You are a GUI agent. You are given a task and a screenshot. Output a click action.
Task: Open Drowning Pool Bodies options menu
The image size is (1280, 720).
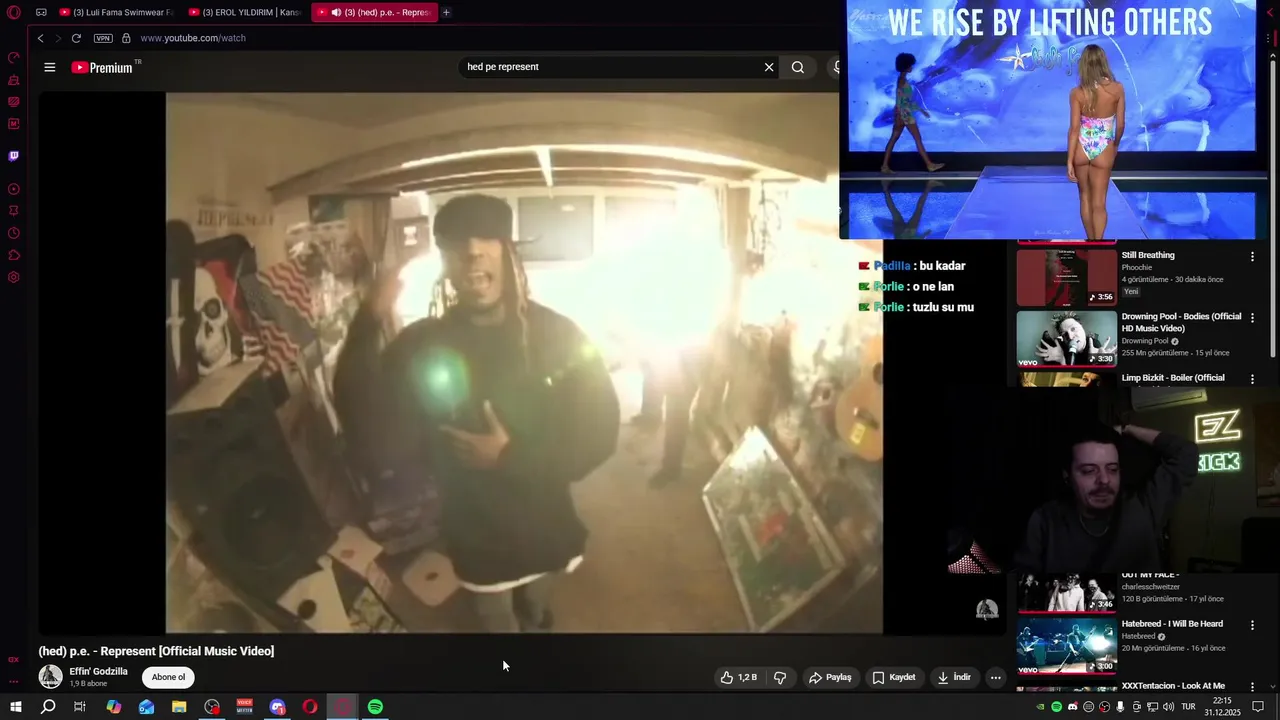tap(1252, 318)
